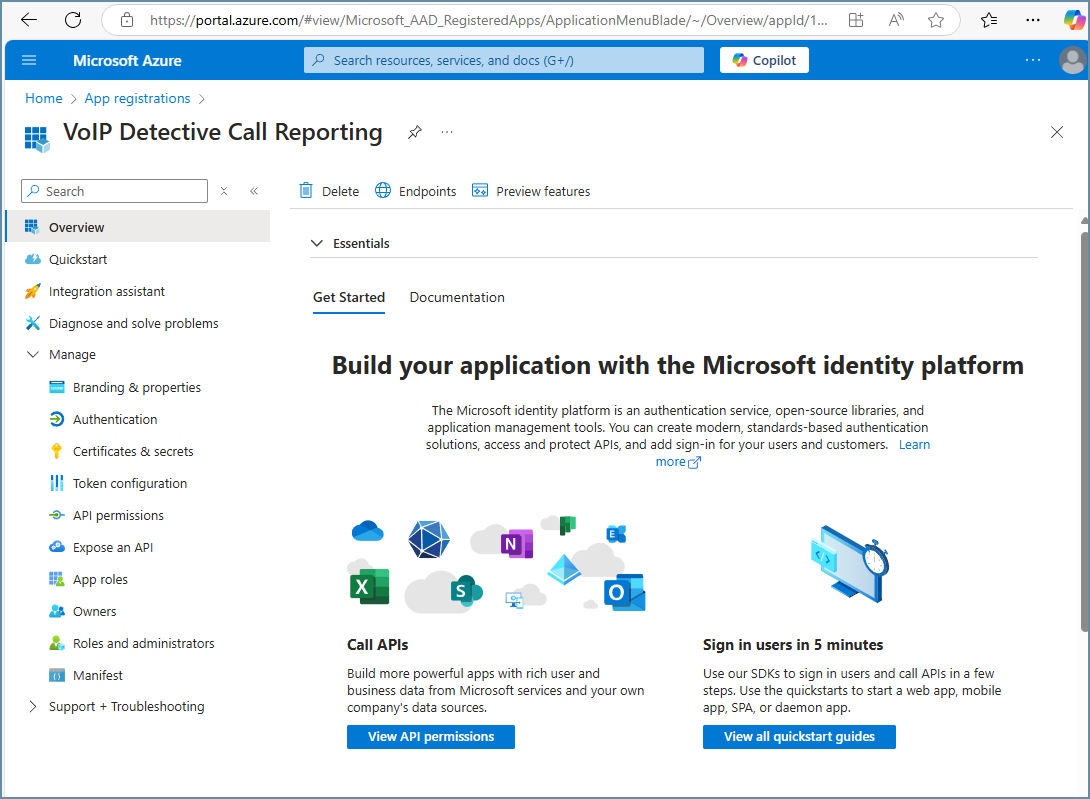Click the View all quickstart guides button
The image size is (1090, 799).
pos(799,737)
